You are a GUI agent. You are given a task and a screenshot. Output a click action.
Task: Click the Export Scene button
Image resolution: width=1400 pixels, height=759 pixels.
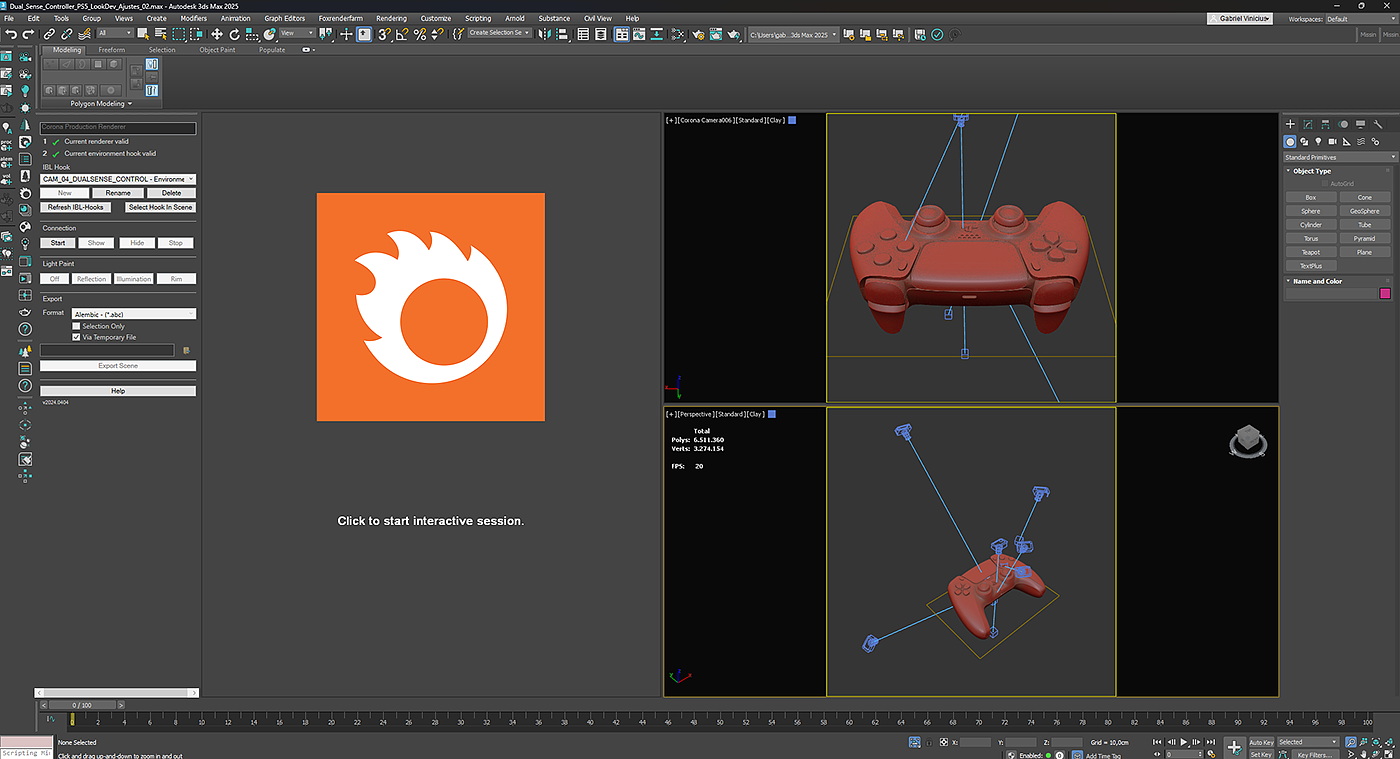coord(118,366)
